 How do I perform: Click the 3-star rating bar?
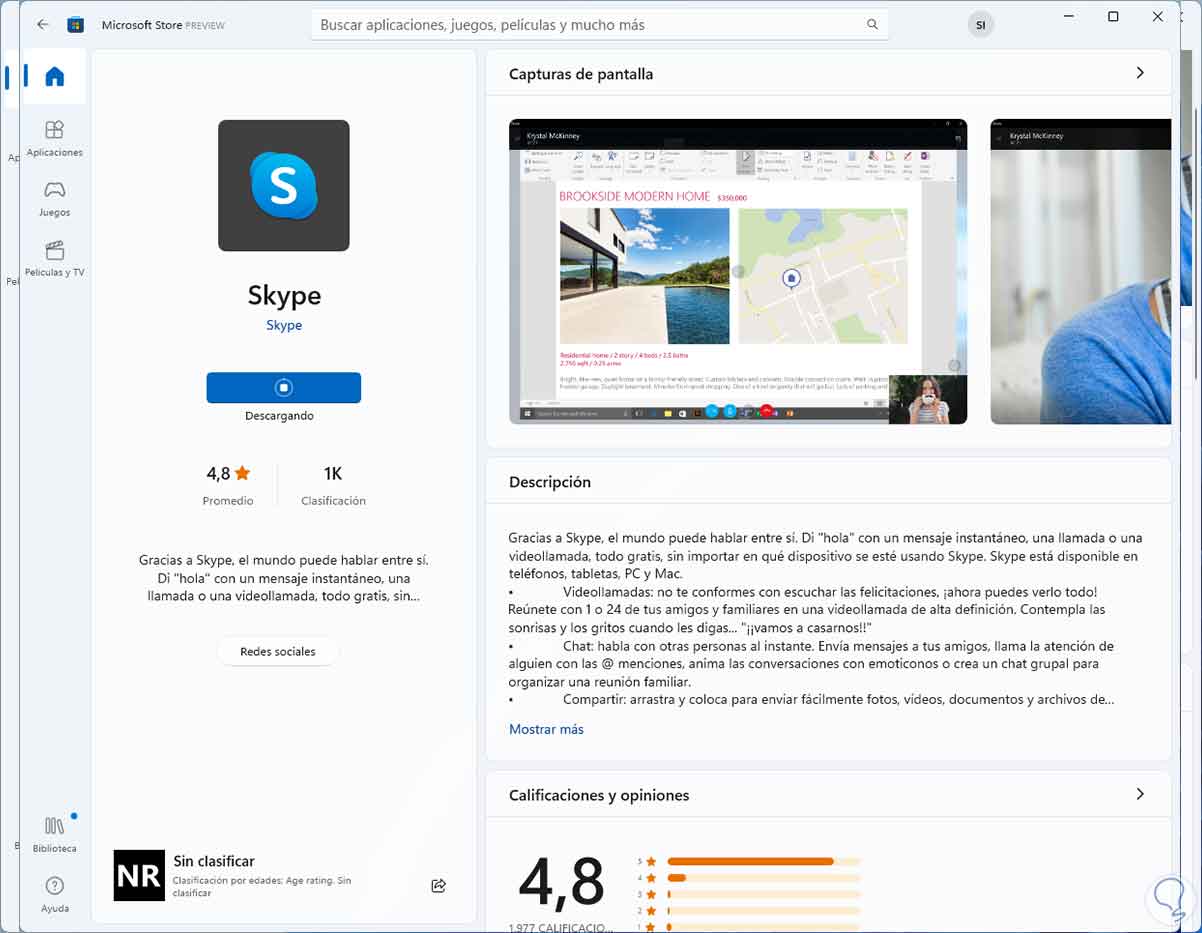(764, 894)
